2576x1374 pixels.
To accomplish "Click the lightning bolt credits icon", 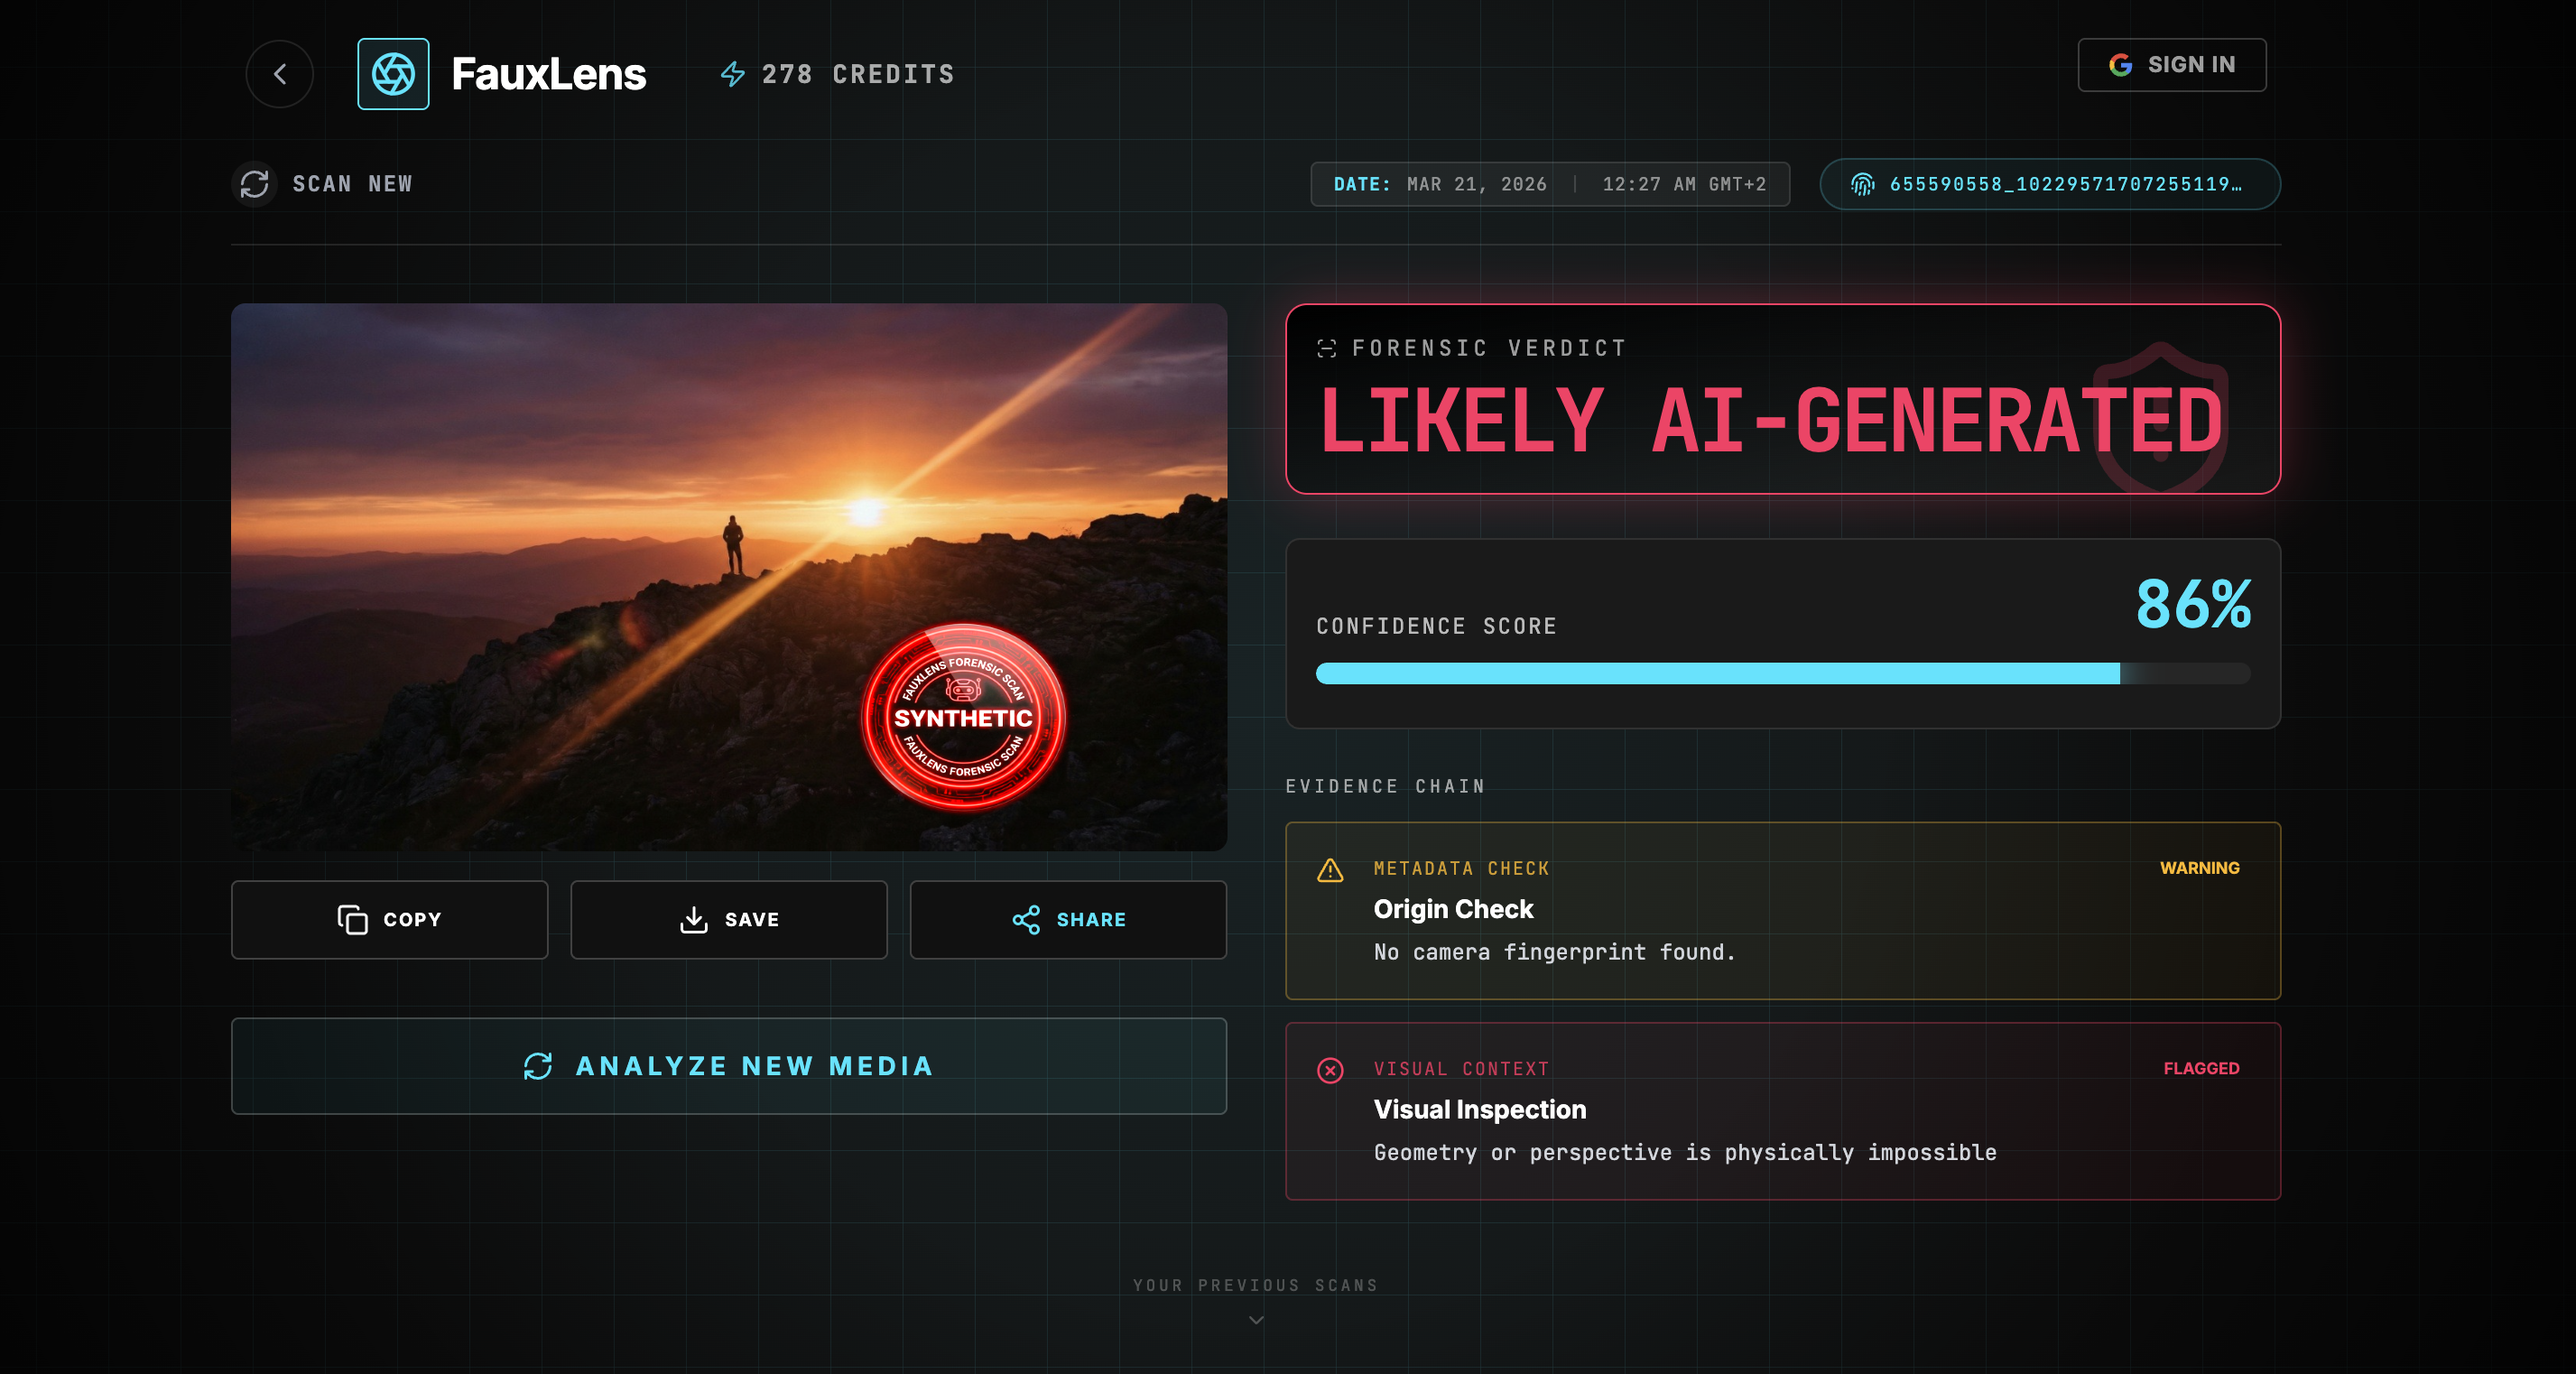I will click(733, 74).
